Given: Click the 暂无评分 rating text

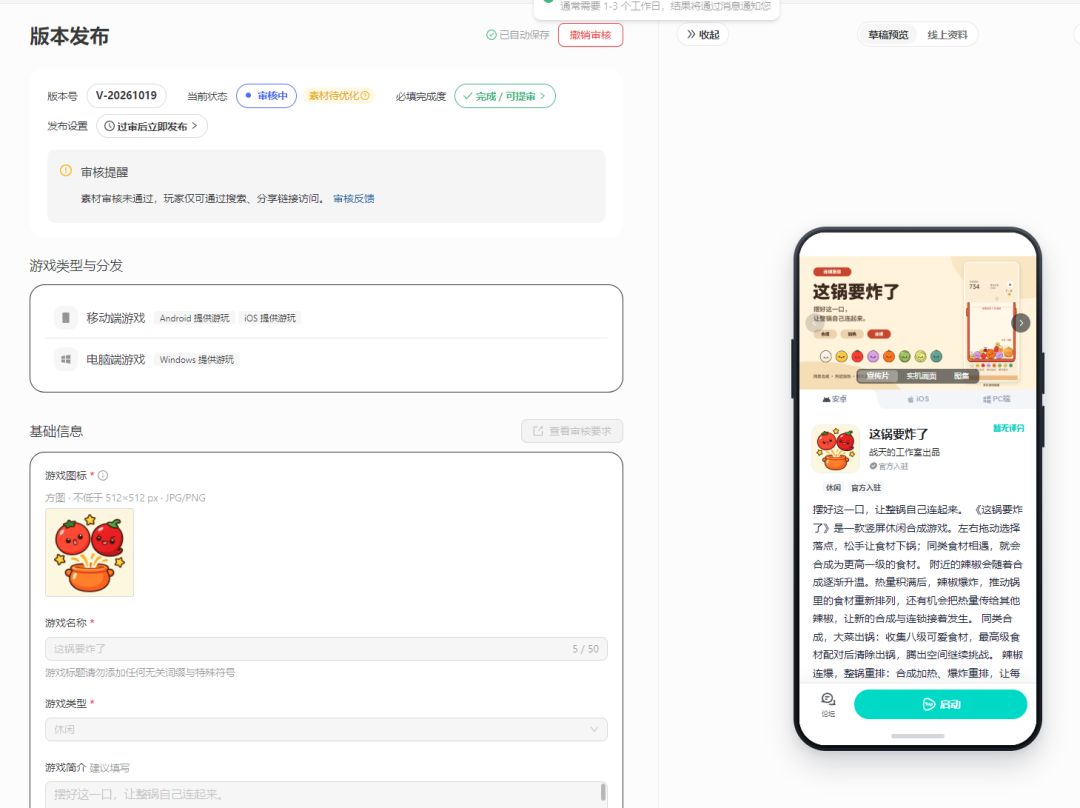Looking at the screenshot, I should 1008,428.
